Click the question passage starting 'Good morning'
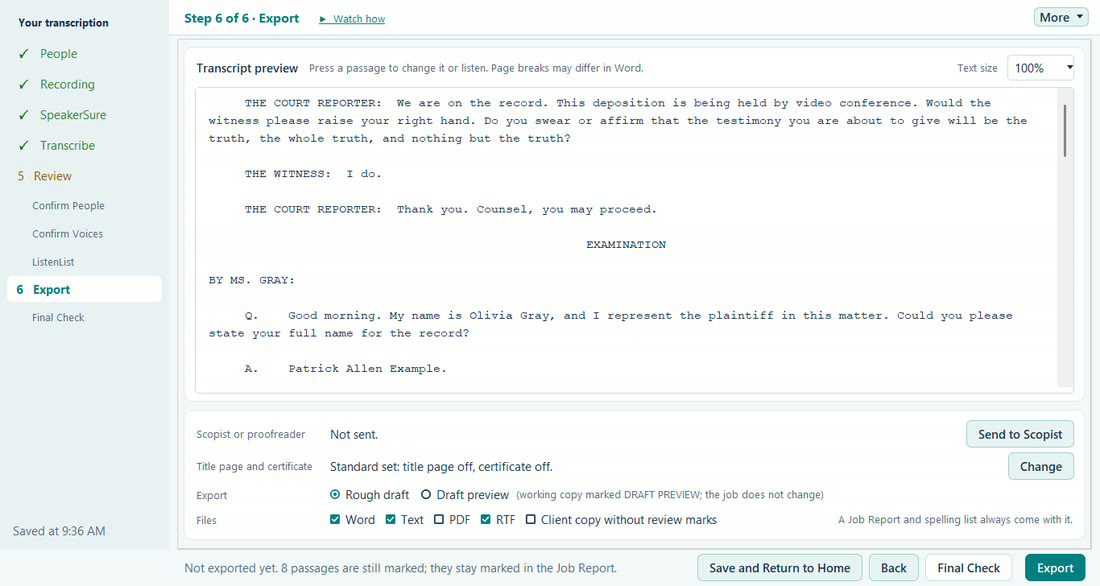Viewport: 1100px width, 586px height. pos(610,324)
